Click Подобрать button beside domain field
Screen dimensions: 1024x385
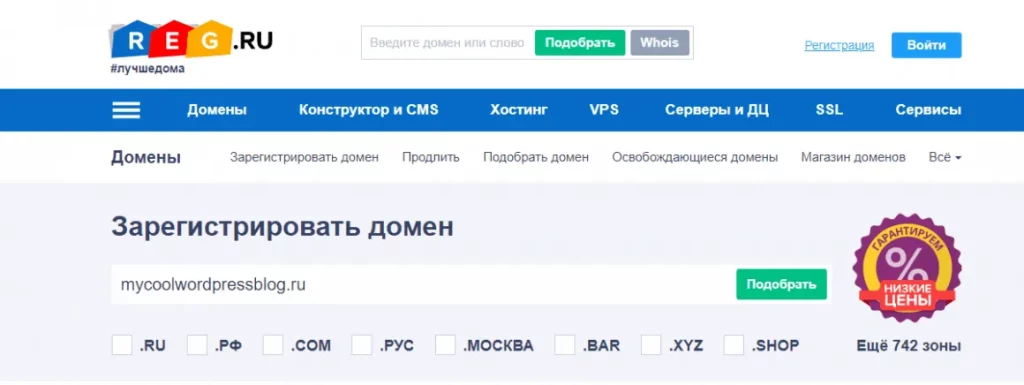(x=782, y=285)
